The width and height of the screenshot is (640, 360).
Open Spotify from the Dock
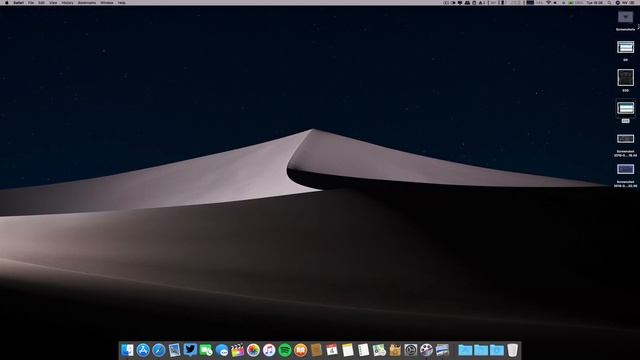284,350
